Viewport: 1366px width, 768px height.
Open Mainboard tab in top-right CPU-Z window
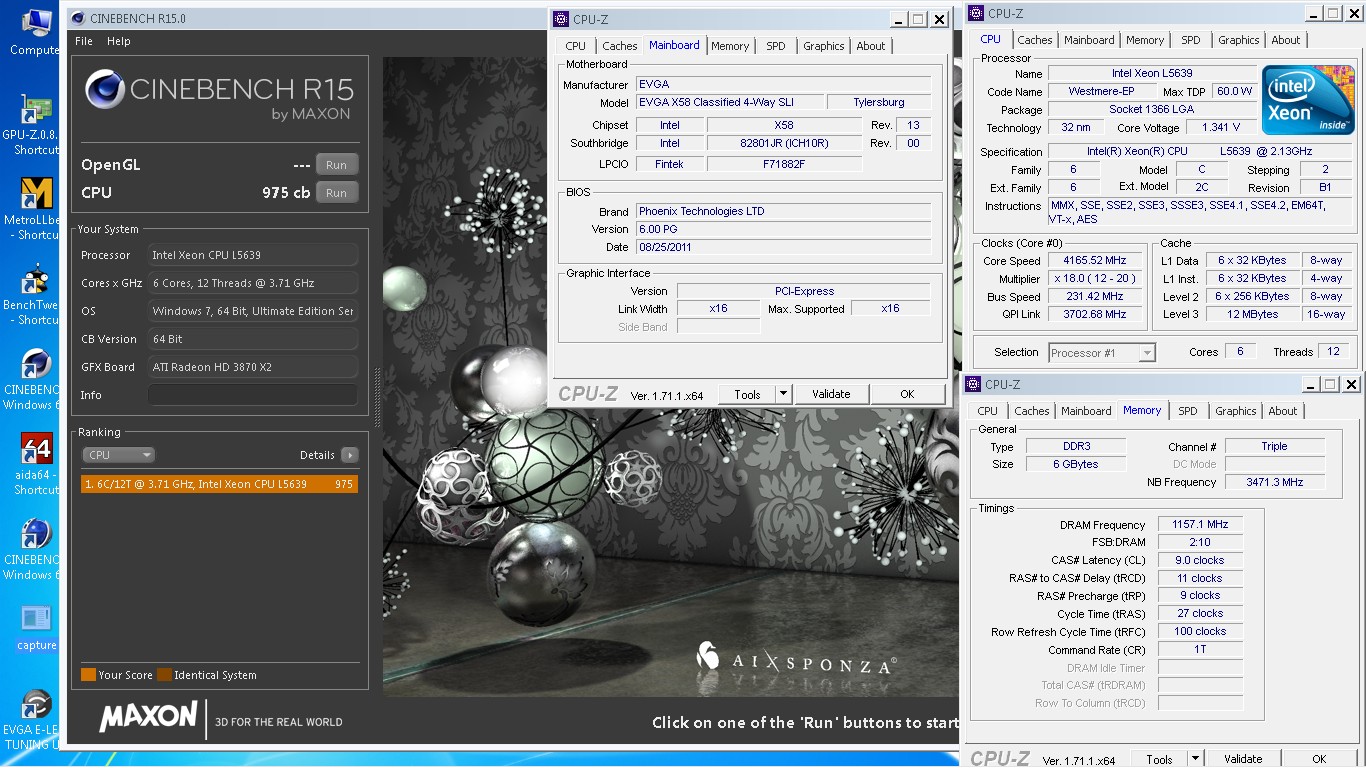(x=1089, y=40)
